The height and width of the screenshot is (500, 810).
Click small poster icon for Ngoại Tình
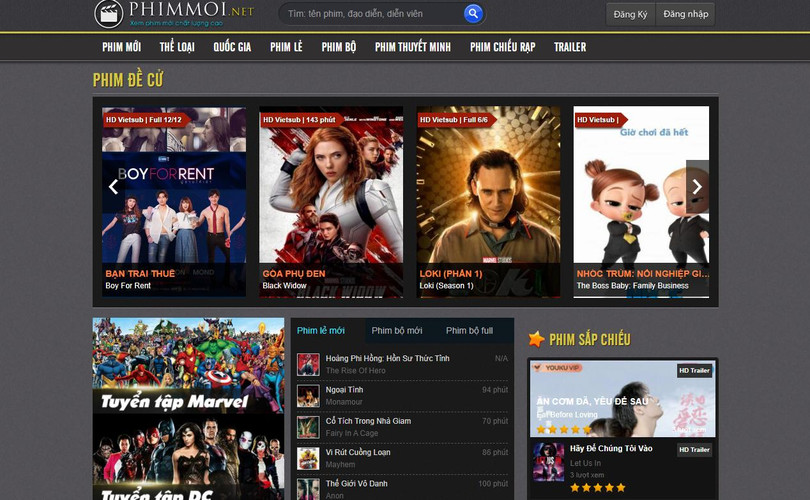tap(308, 395)
